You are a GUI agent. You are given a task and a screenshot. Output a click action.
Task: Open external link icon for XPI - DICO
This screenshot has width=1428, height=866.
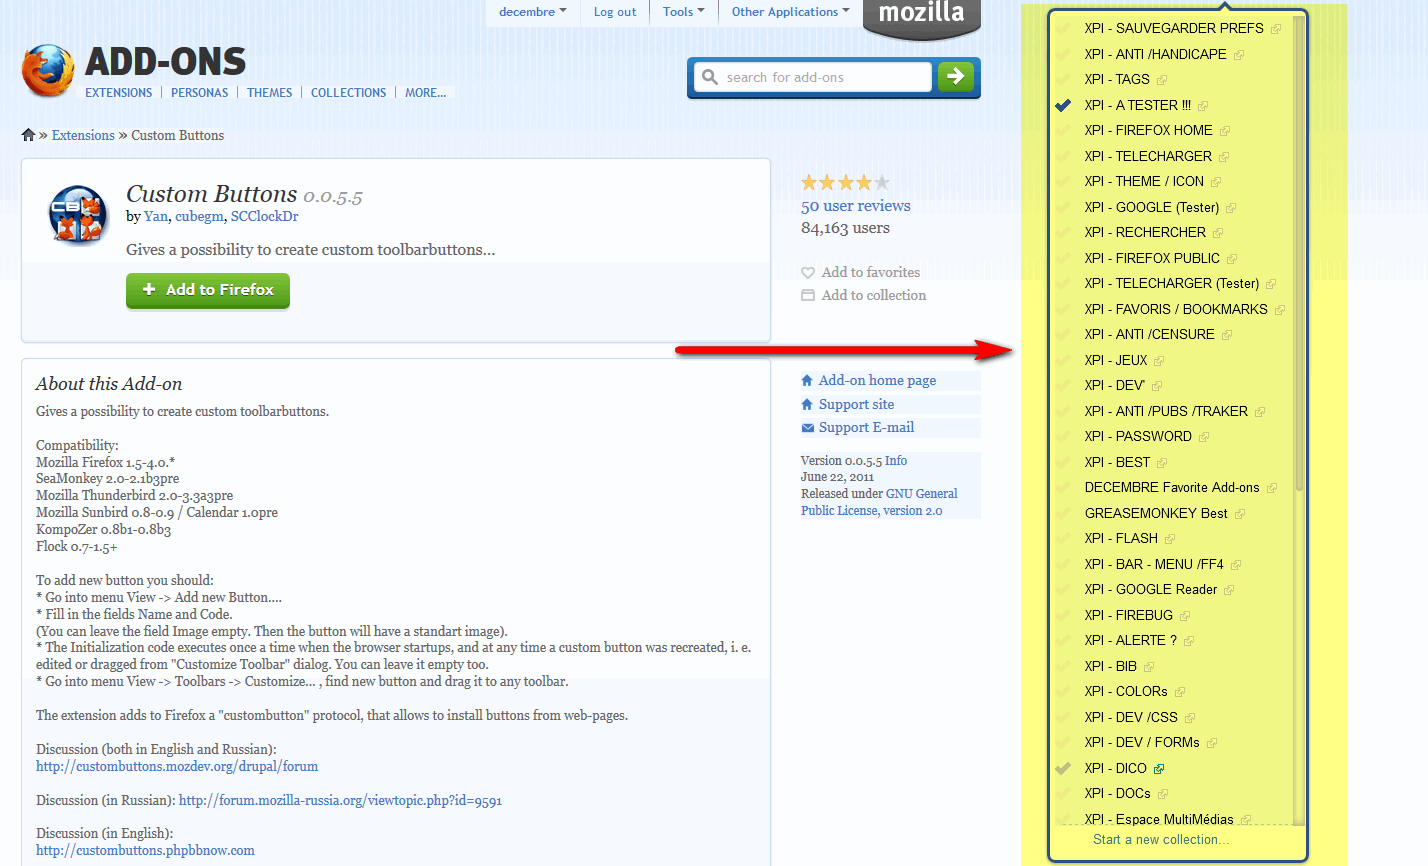[x=1159, y=769]
